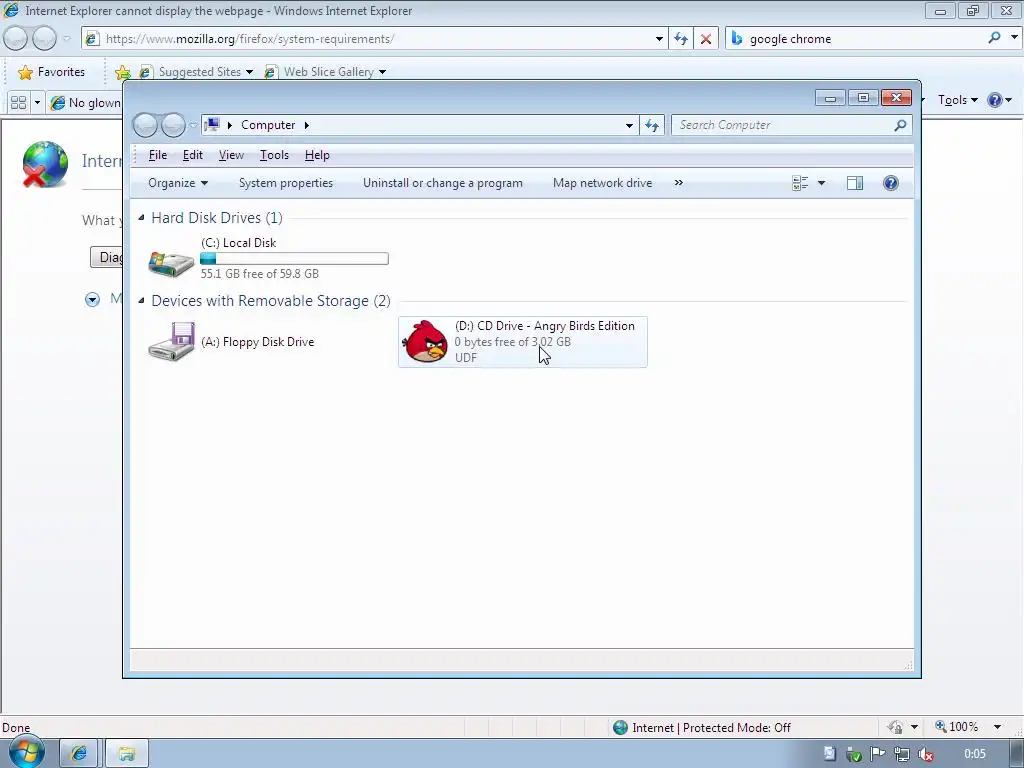Screen dimensions: 1024x768
Task: Click Explorer's back navigation button
Action: (145, 125)
